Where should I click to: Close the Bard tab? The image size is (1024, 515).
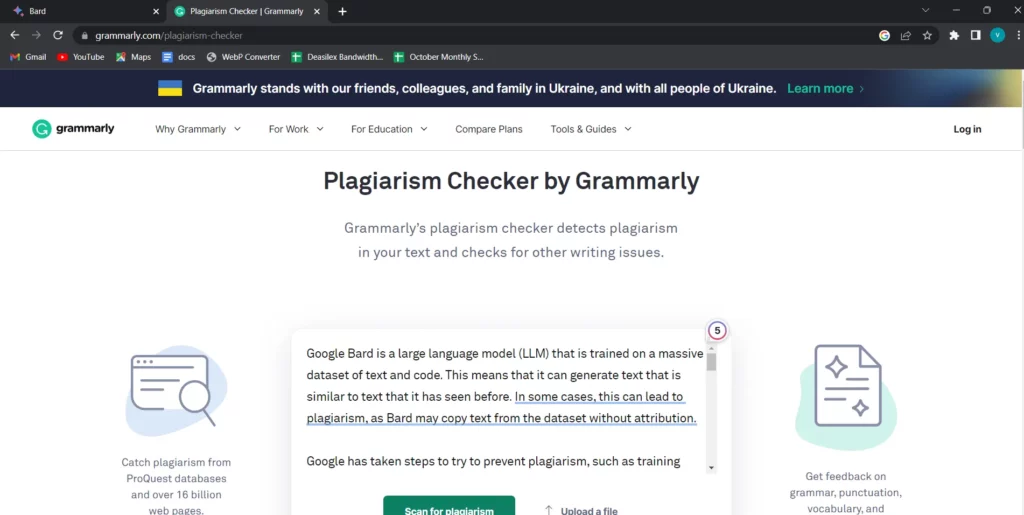click(x=155, y=11)
